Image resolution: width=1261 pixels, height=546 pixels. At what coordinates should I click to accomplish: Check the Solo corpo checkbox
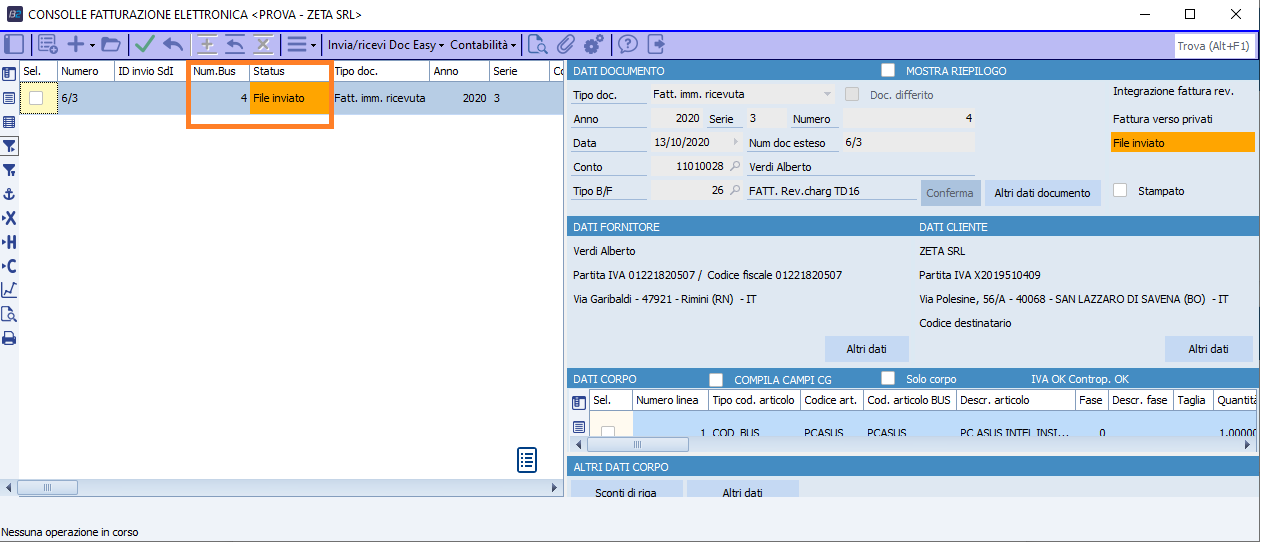coord(888,379)
